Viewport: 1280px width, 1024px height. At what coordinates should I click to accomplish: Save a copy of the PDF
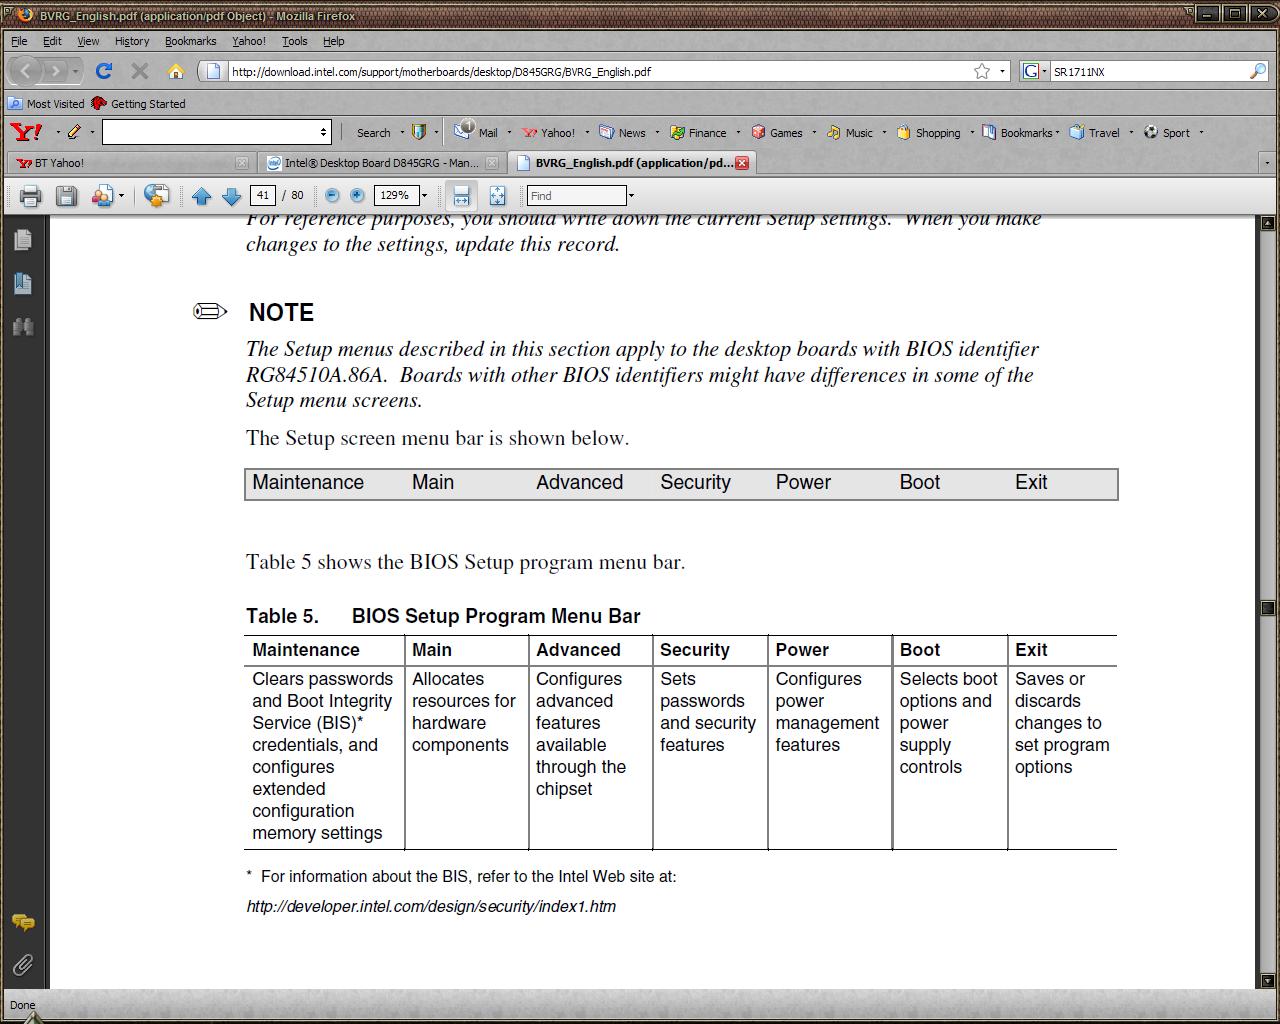[66, 196]
